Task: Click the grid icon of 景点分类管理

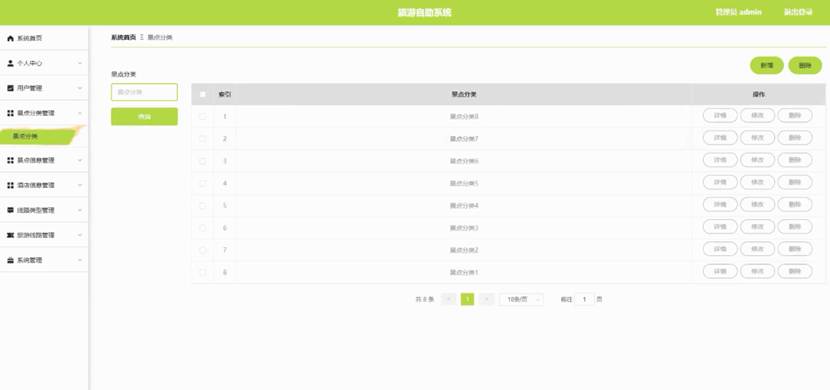Action: [10, 113]
